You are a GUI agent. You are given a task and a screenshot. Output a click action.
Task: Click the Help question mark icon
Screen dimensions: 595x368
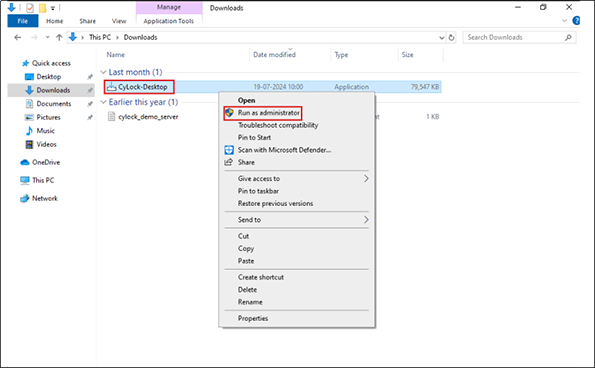pos(576,20)
